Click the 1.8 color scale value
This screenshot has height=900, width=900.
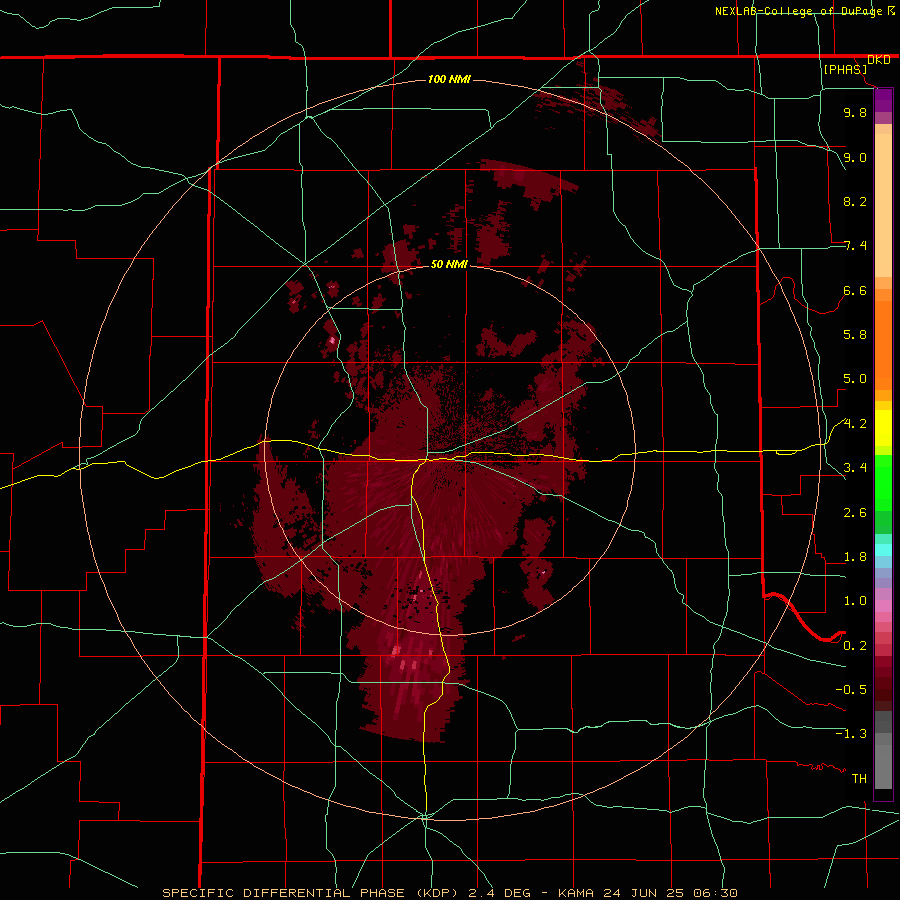click(855, 557)
